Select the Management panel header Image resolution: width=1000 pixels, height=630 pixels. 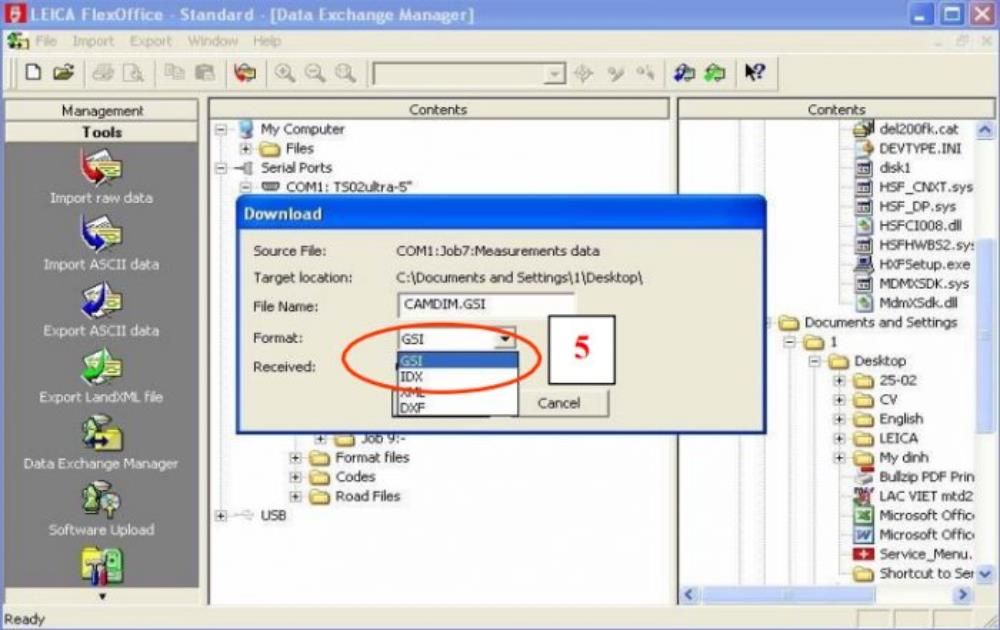(x=102, y=110)
